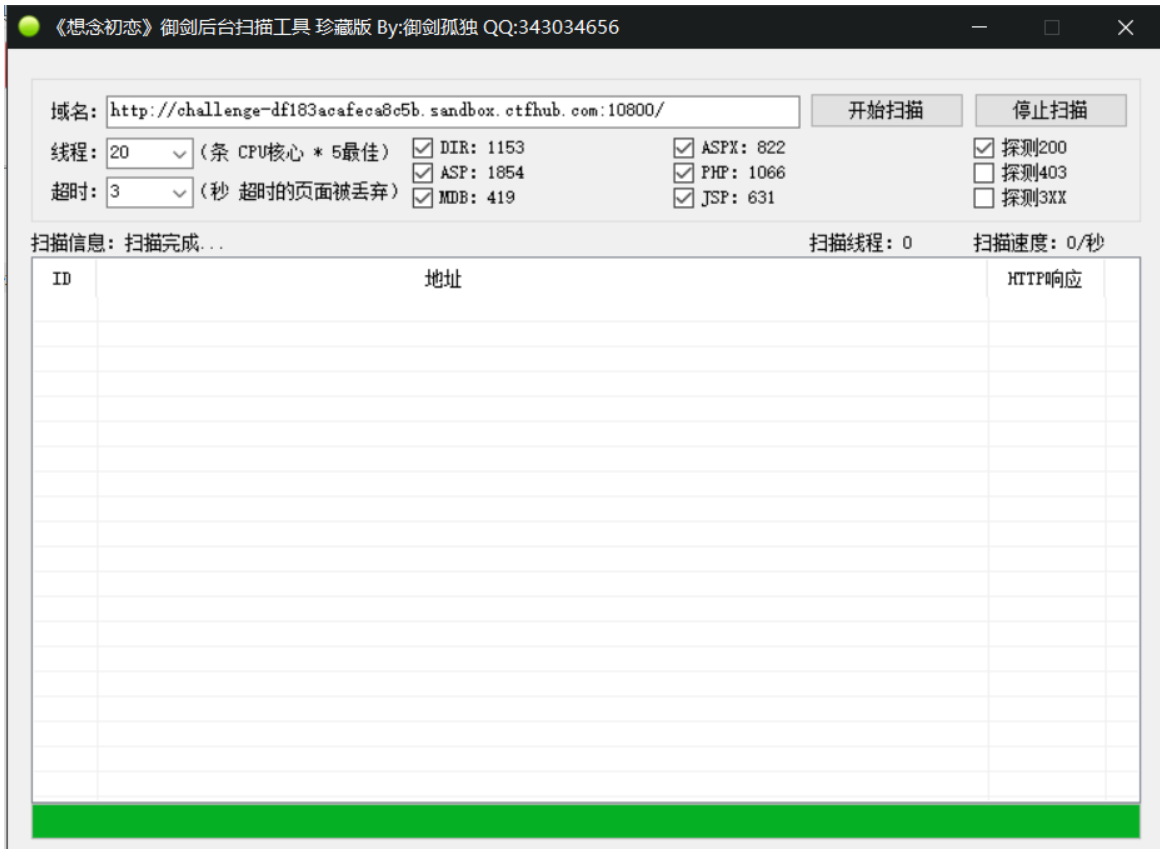Disable the ASPX: 822 checkbox
This screenshot has width=1160, height=856.
[x=684, y=148]
